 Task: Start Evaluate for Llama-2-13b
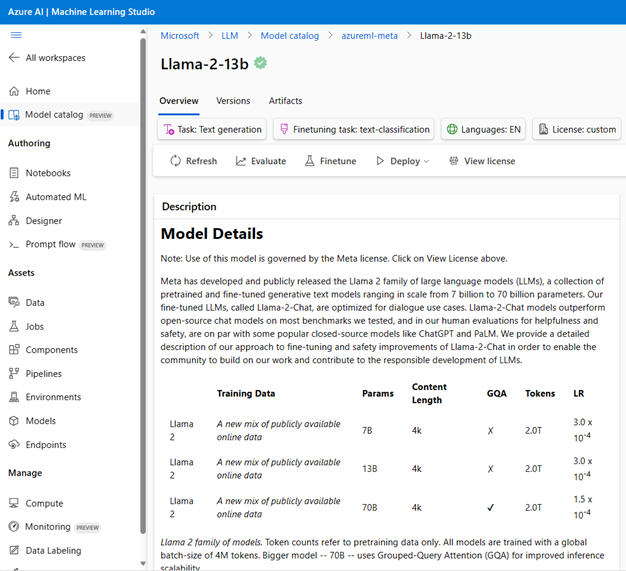click(x=261, y=161)
